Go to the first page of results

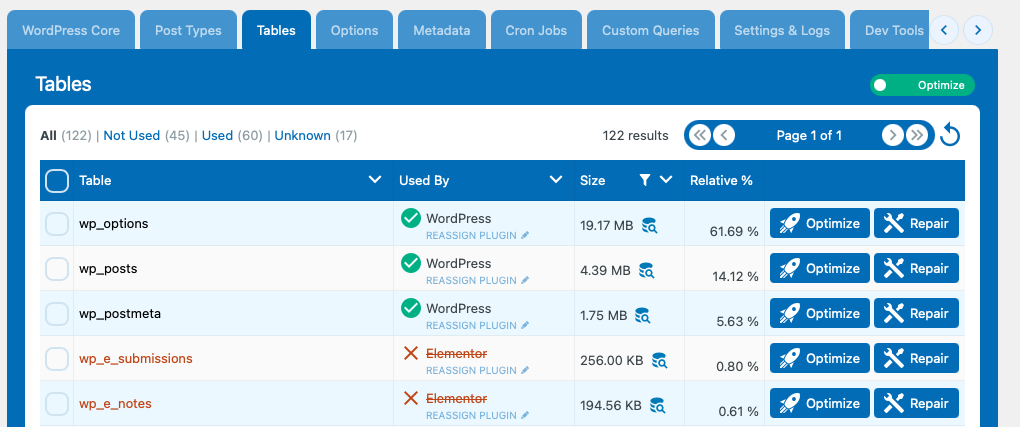pos(701,135)
